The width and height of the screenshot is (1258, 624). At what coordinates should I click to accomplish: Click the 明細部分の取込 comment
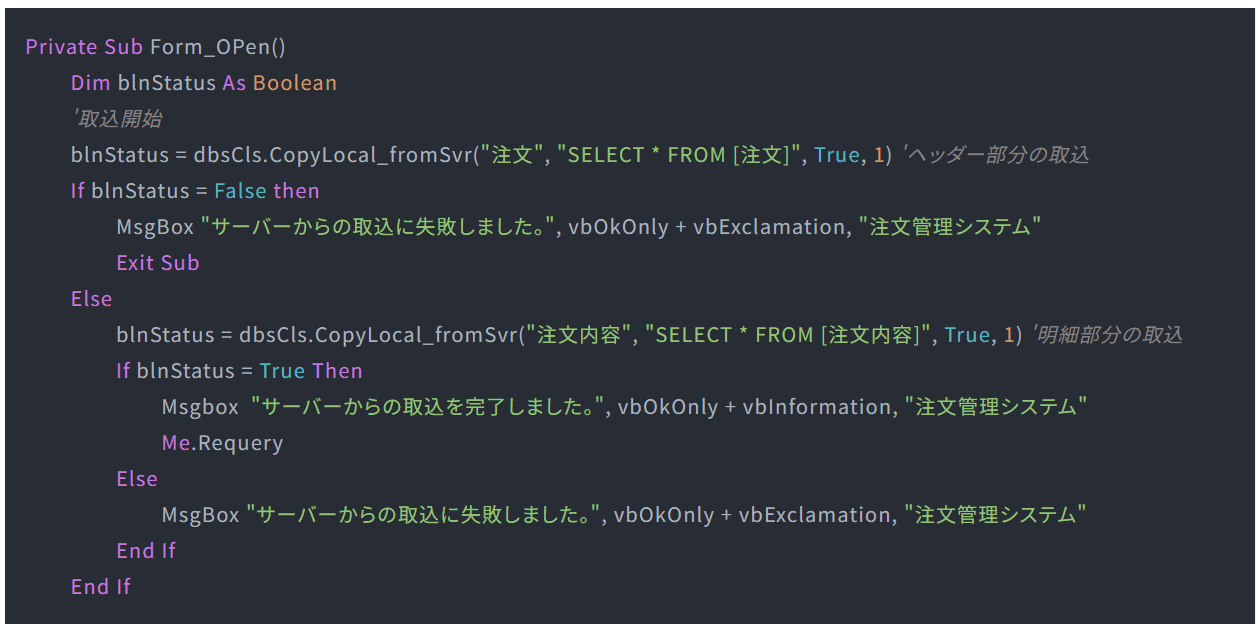coord(1106,335)
